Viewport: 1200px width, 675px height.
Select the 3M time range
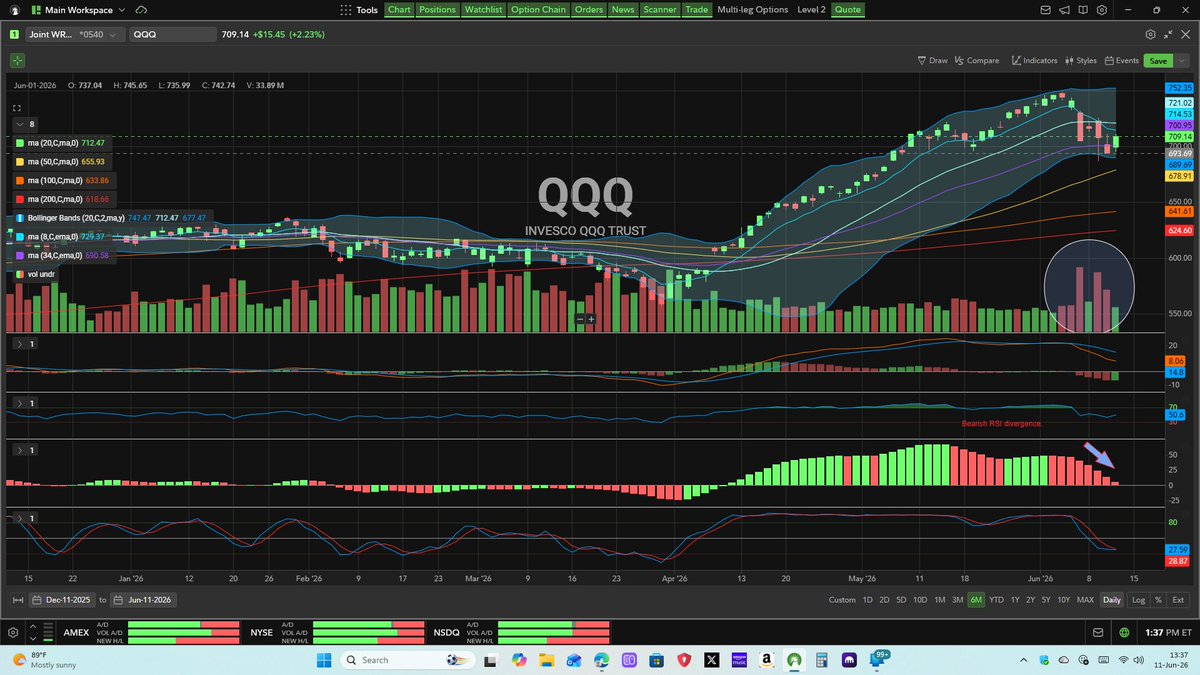click(x=957, y=600)
